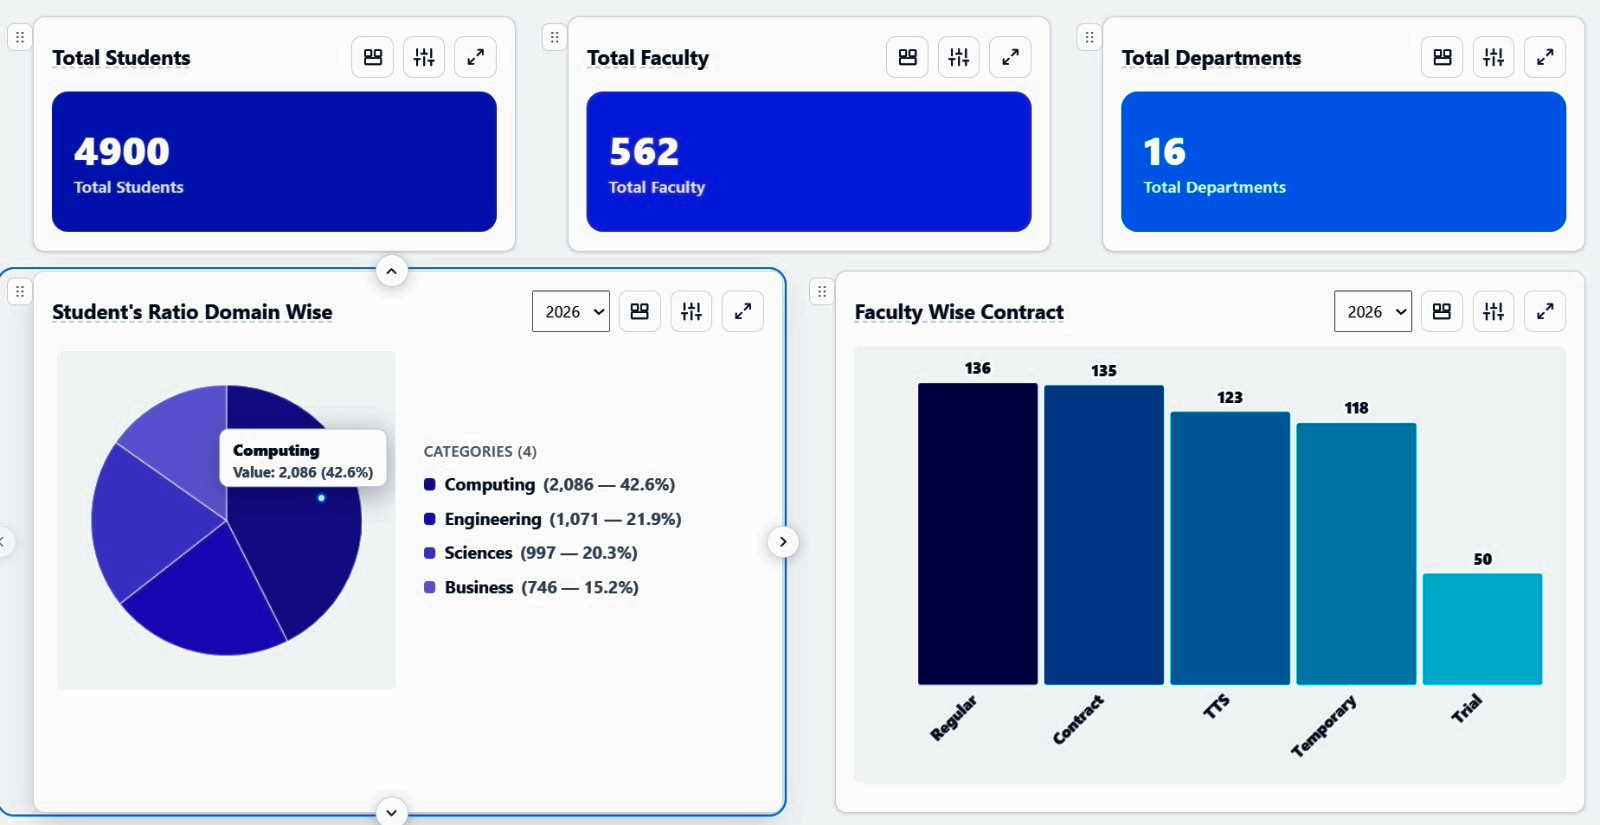Grab the drag handle of Faculty Wise Contract

[822, 292]
